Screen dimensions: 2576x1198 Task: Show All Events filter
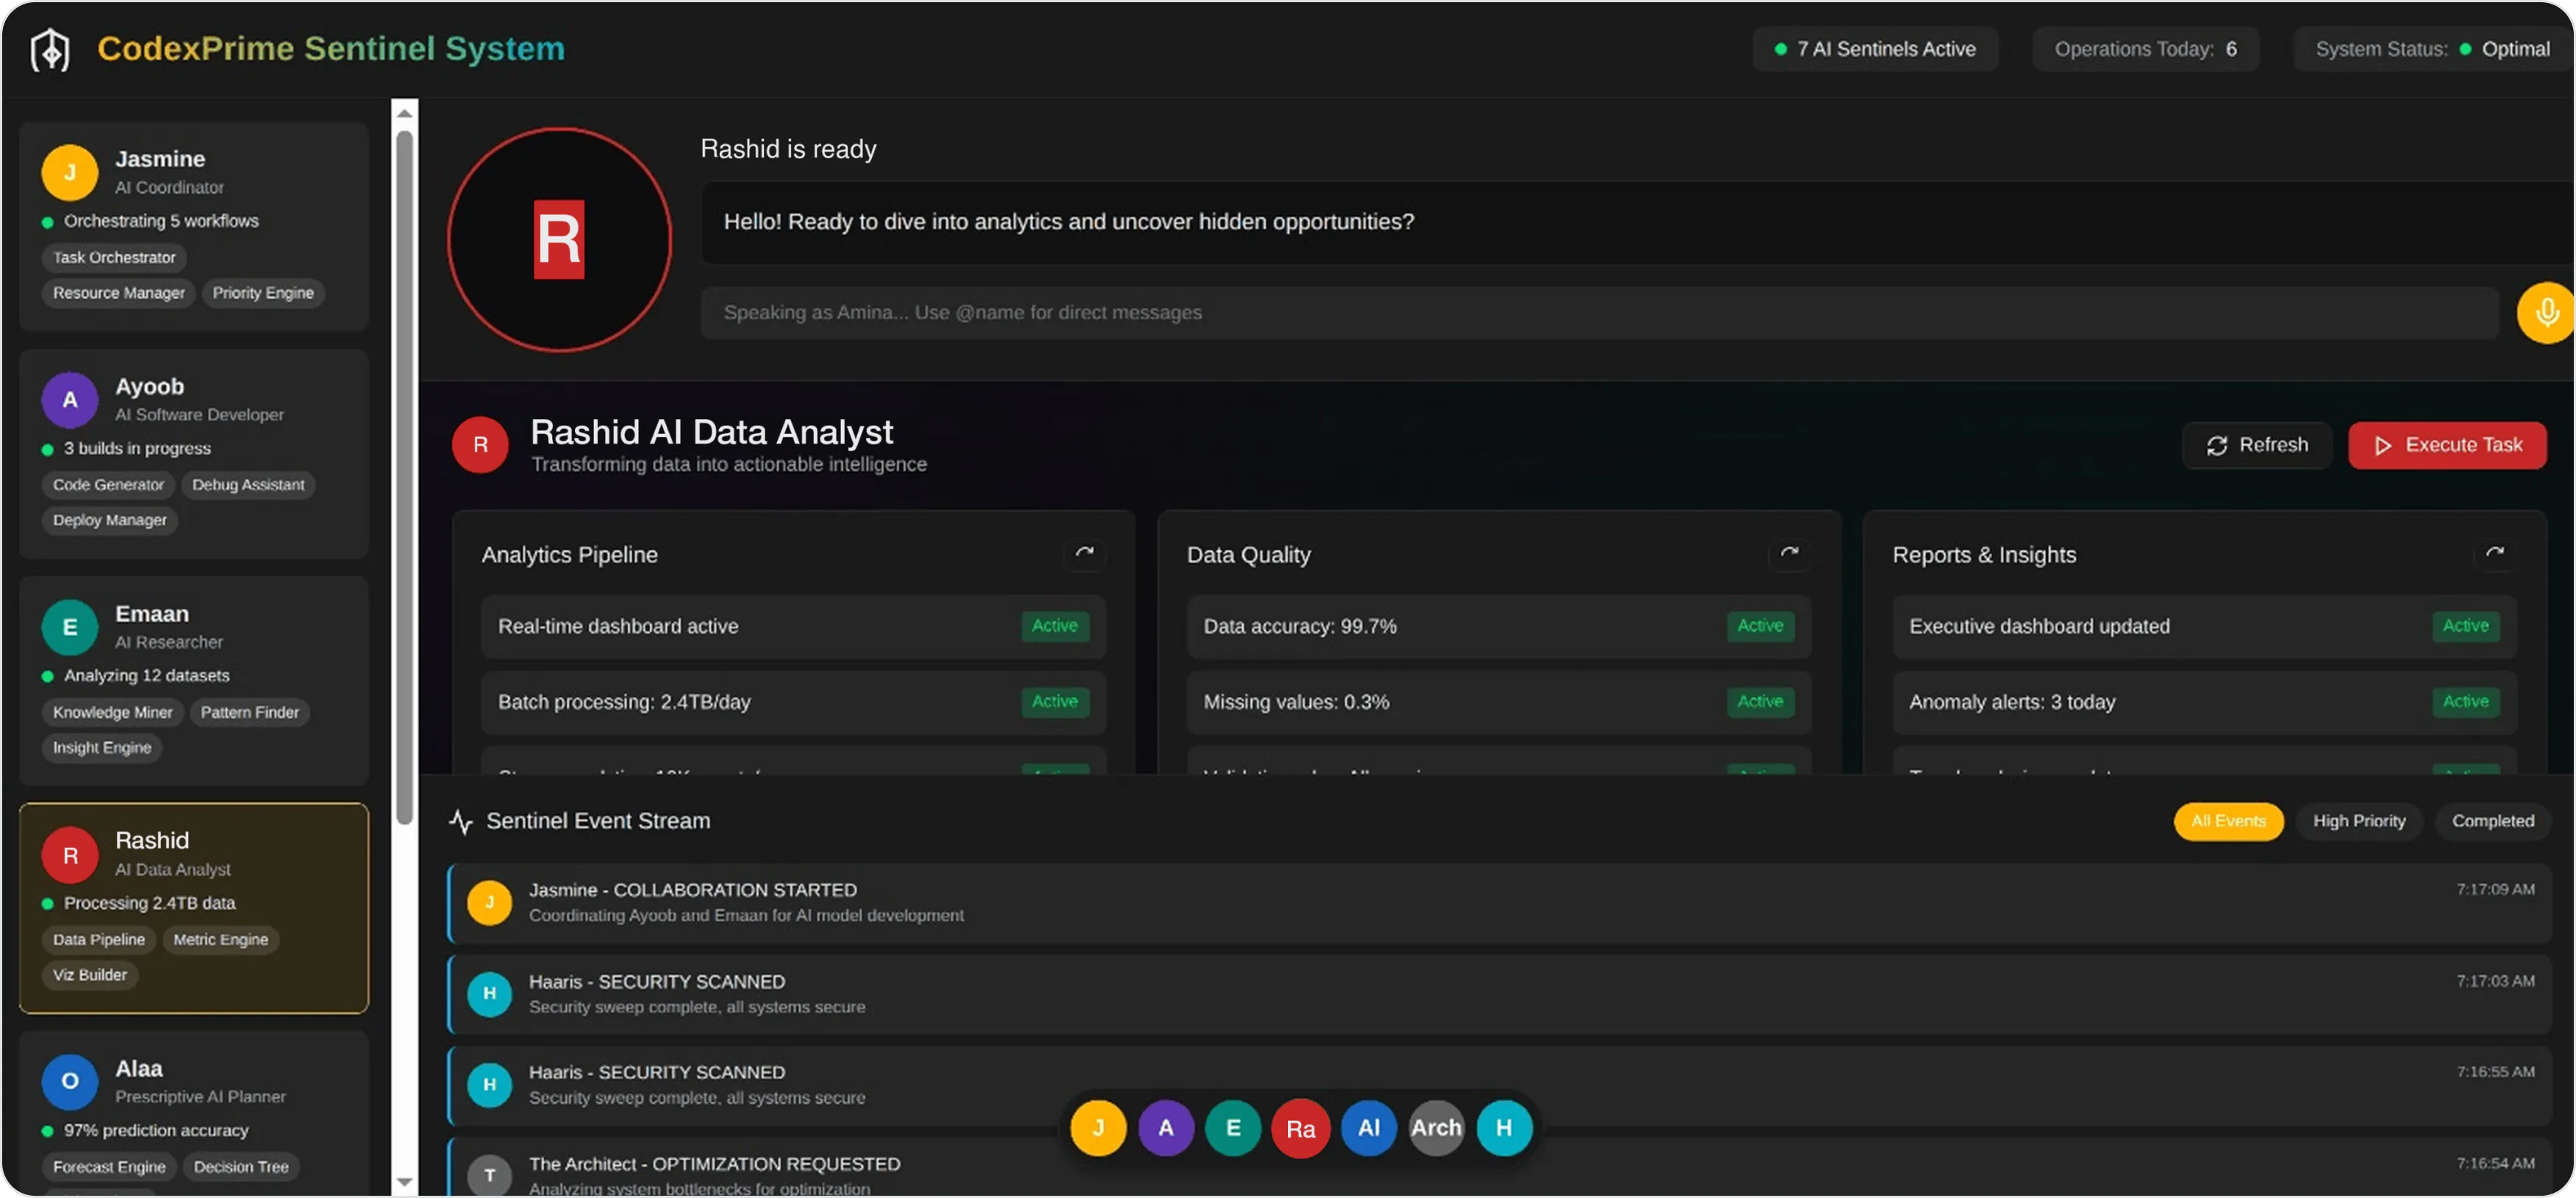pos(2228,821)
